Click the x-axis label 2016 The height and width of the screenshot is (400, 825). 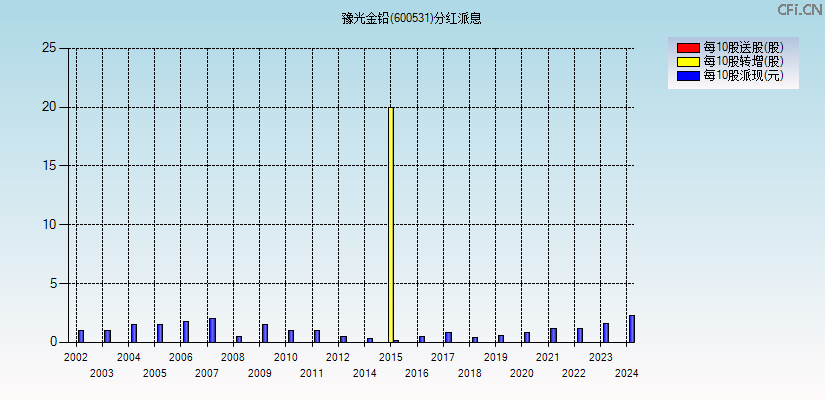417,374
